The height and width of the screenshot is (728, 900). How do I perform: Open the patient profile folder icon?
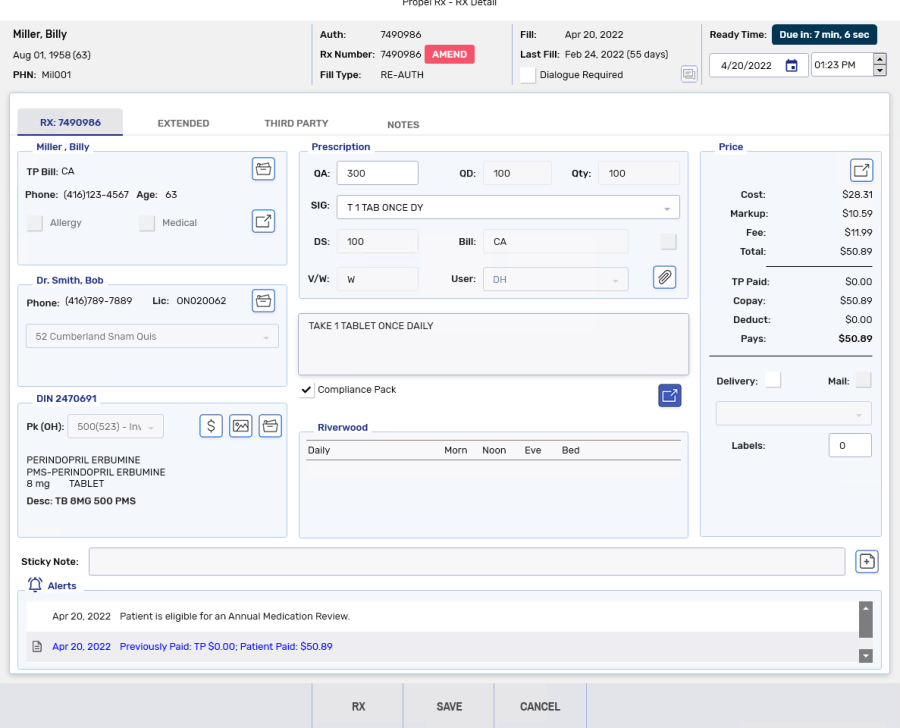(x=263, y=168)
